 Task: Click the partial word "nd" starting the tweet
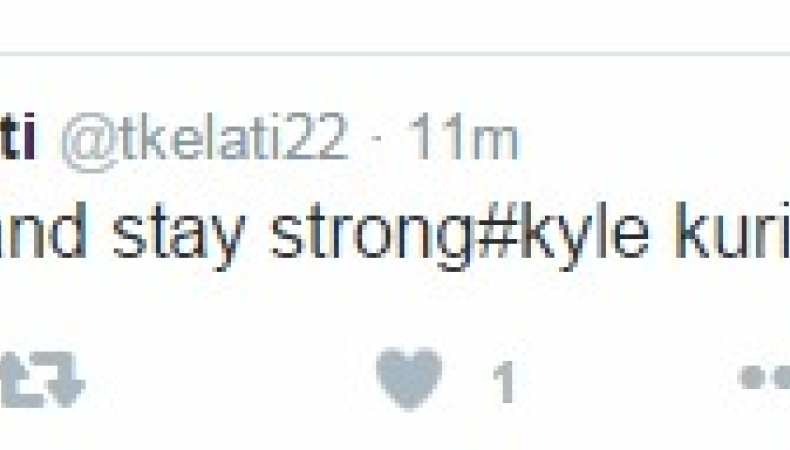pos(43,230)
